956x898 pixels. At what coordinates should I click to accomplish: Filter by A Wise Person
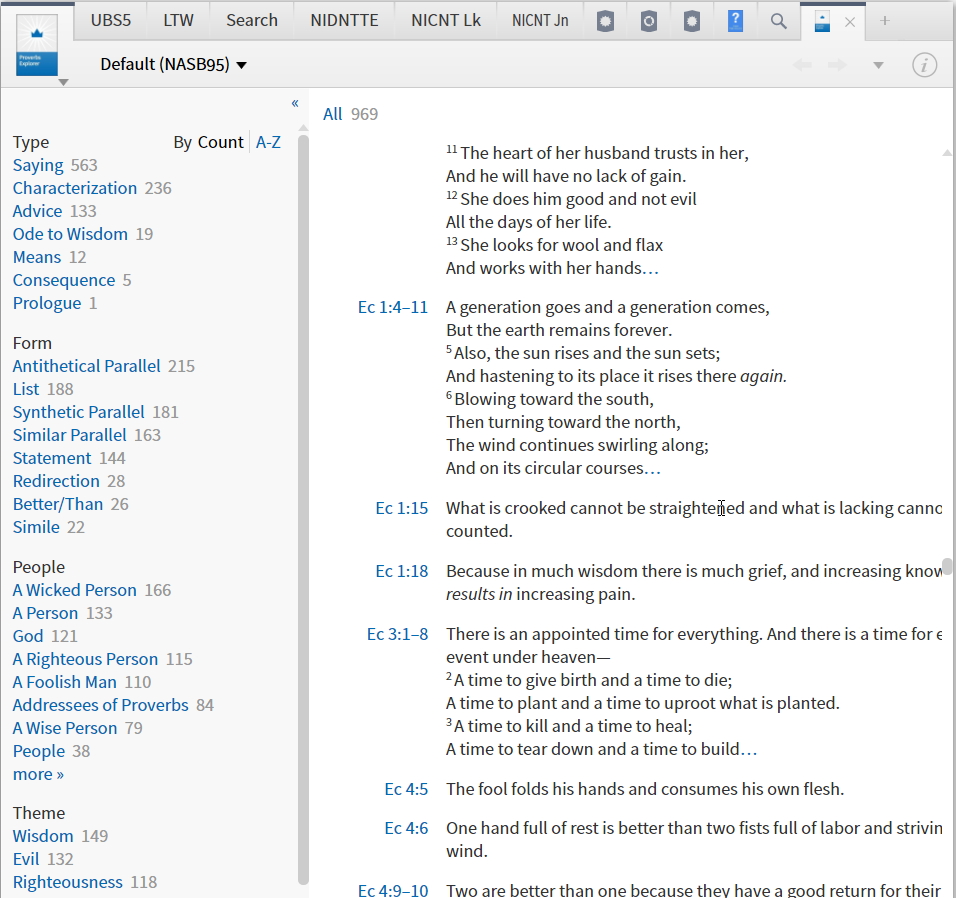pyautogui.click(x=65, y=729)
